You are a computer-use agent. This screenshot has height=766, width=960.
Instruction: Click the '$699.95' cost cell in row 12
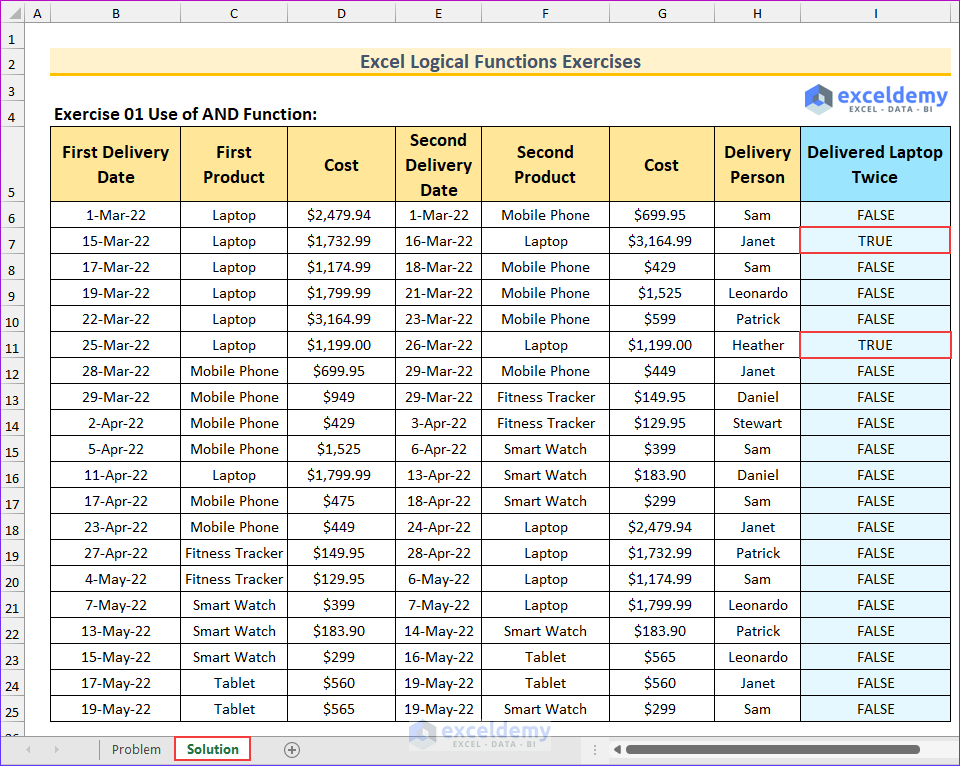point(341,371)
